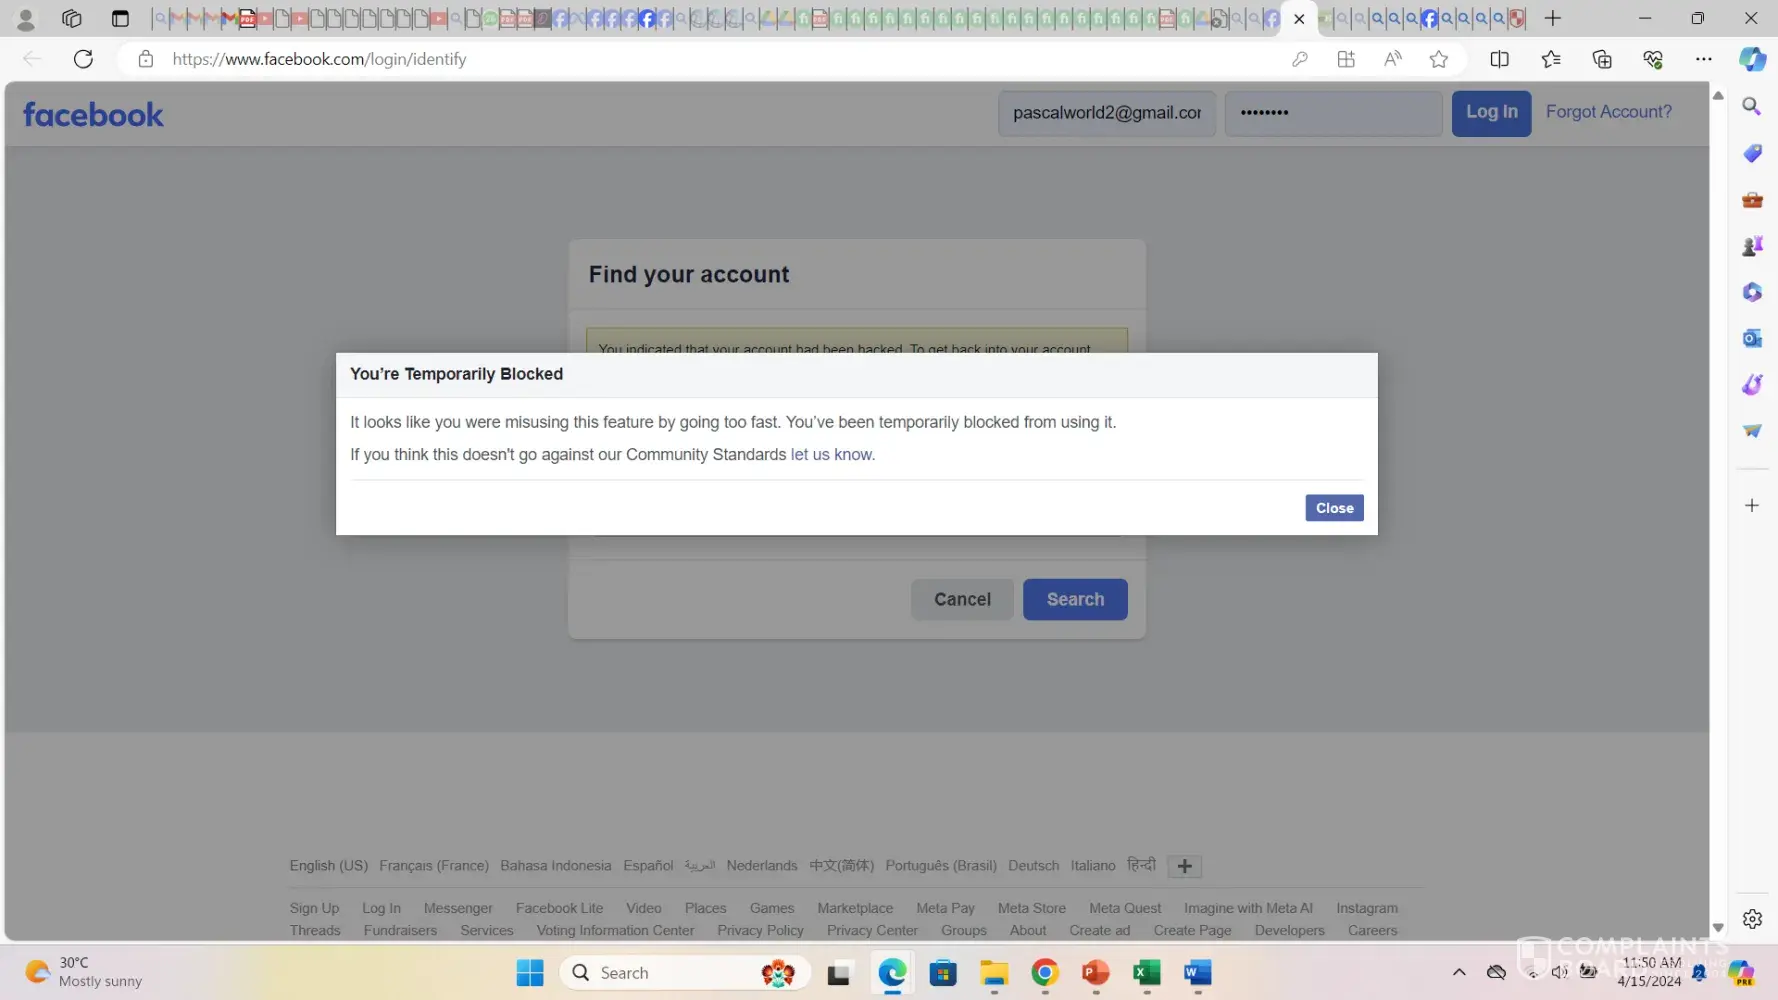1778x1000 pixels.
Task: Show hidden system tray icons chevron
Action: [x=1459, y=972]
